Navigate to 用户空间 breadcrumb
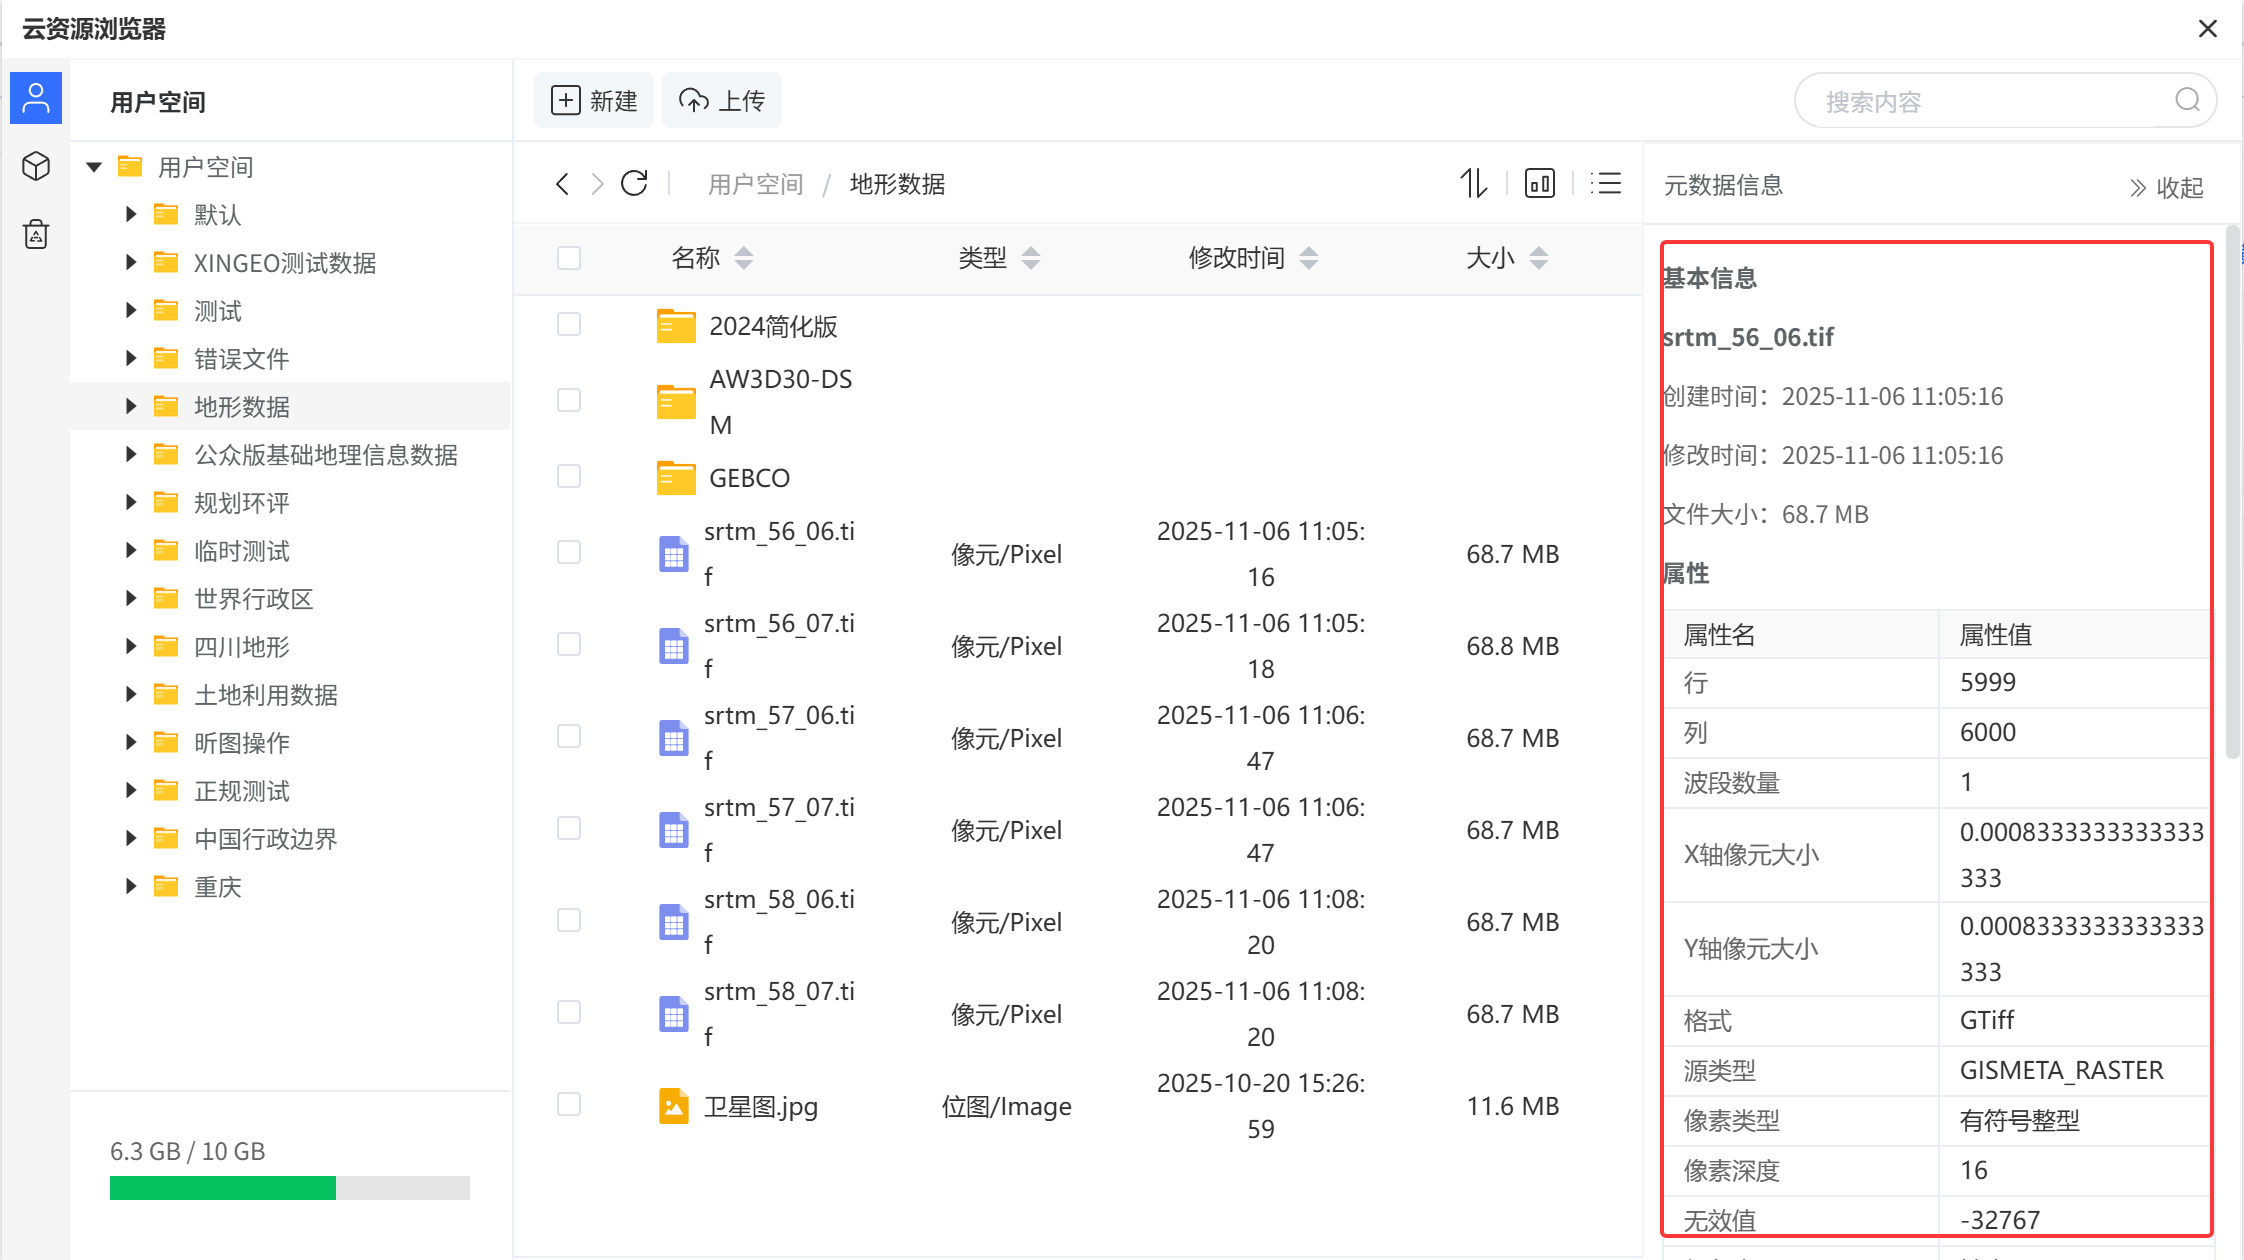2244x1260 pixels. 756,184
